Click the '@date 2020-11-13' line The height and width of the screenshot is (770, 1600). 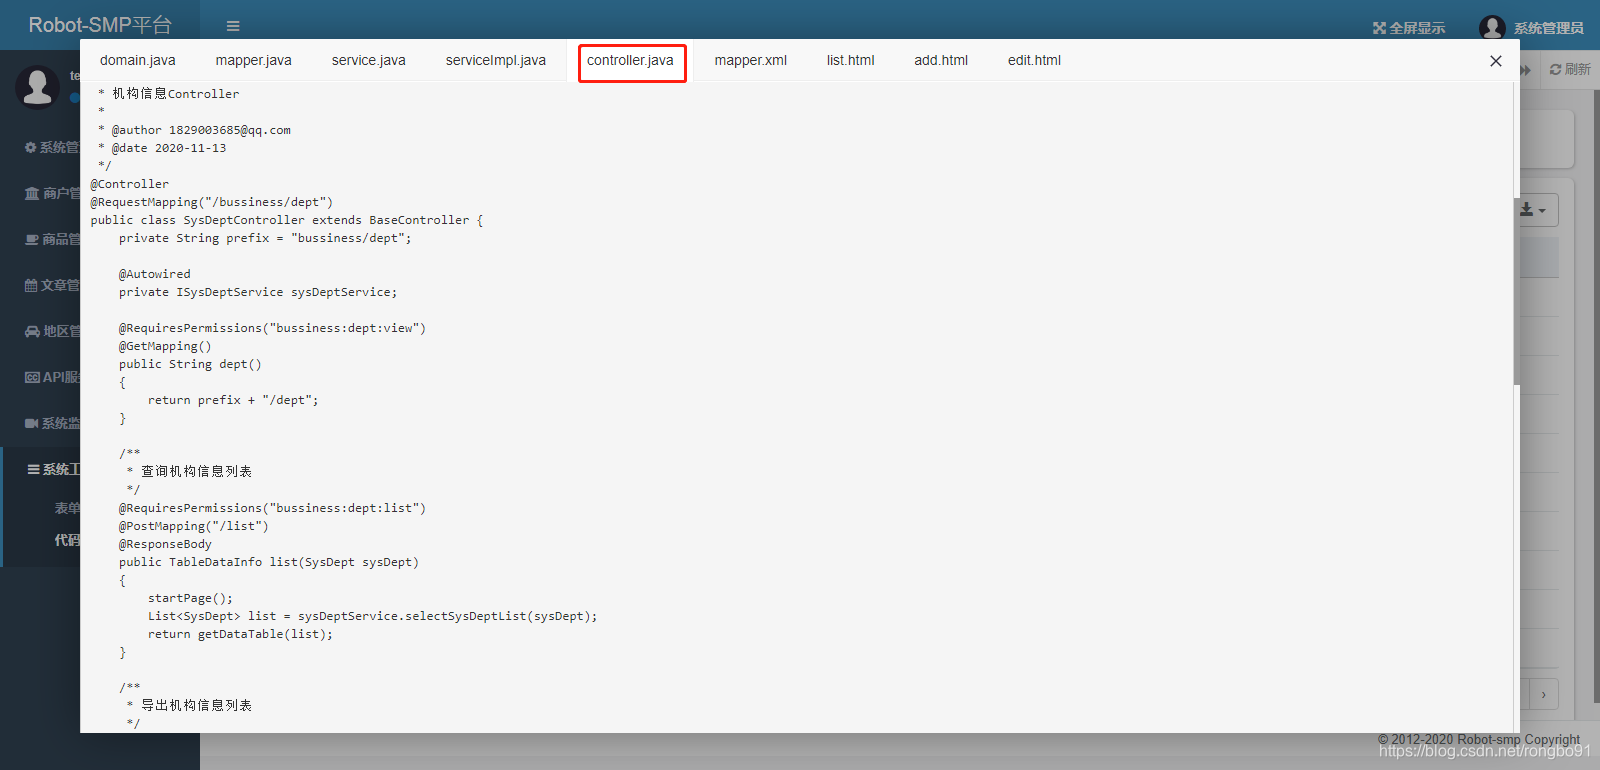point(162,148)
